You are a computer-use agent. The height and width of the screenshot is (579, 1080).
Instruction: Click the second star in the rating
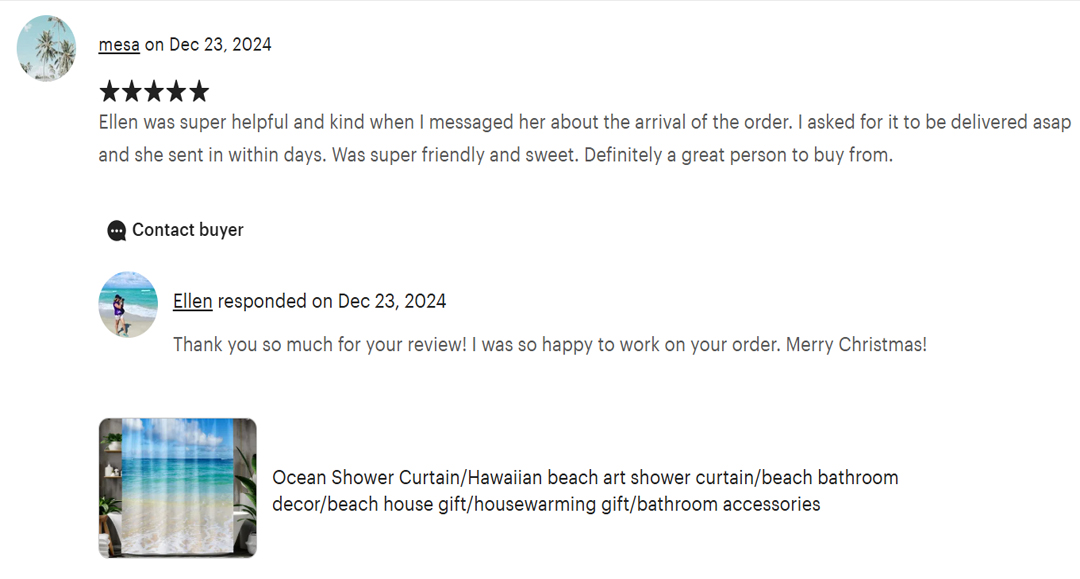point(131,93)
